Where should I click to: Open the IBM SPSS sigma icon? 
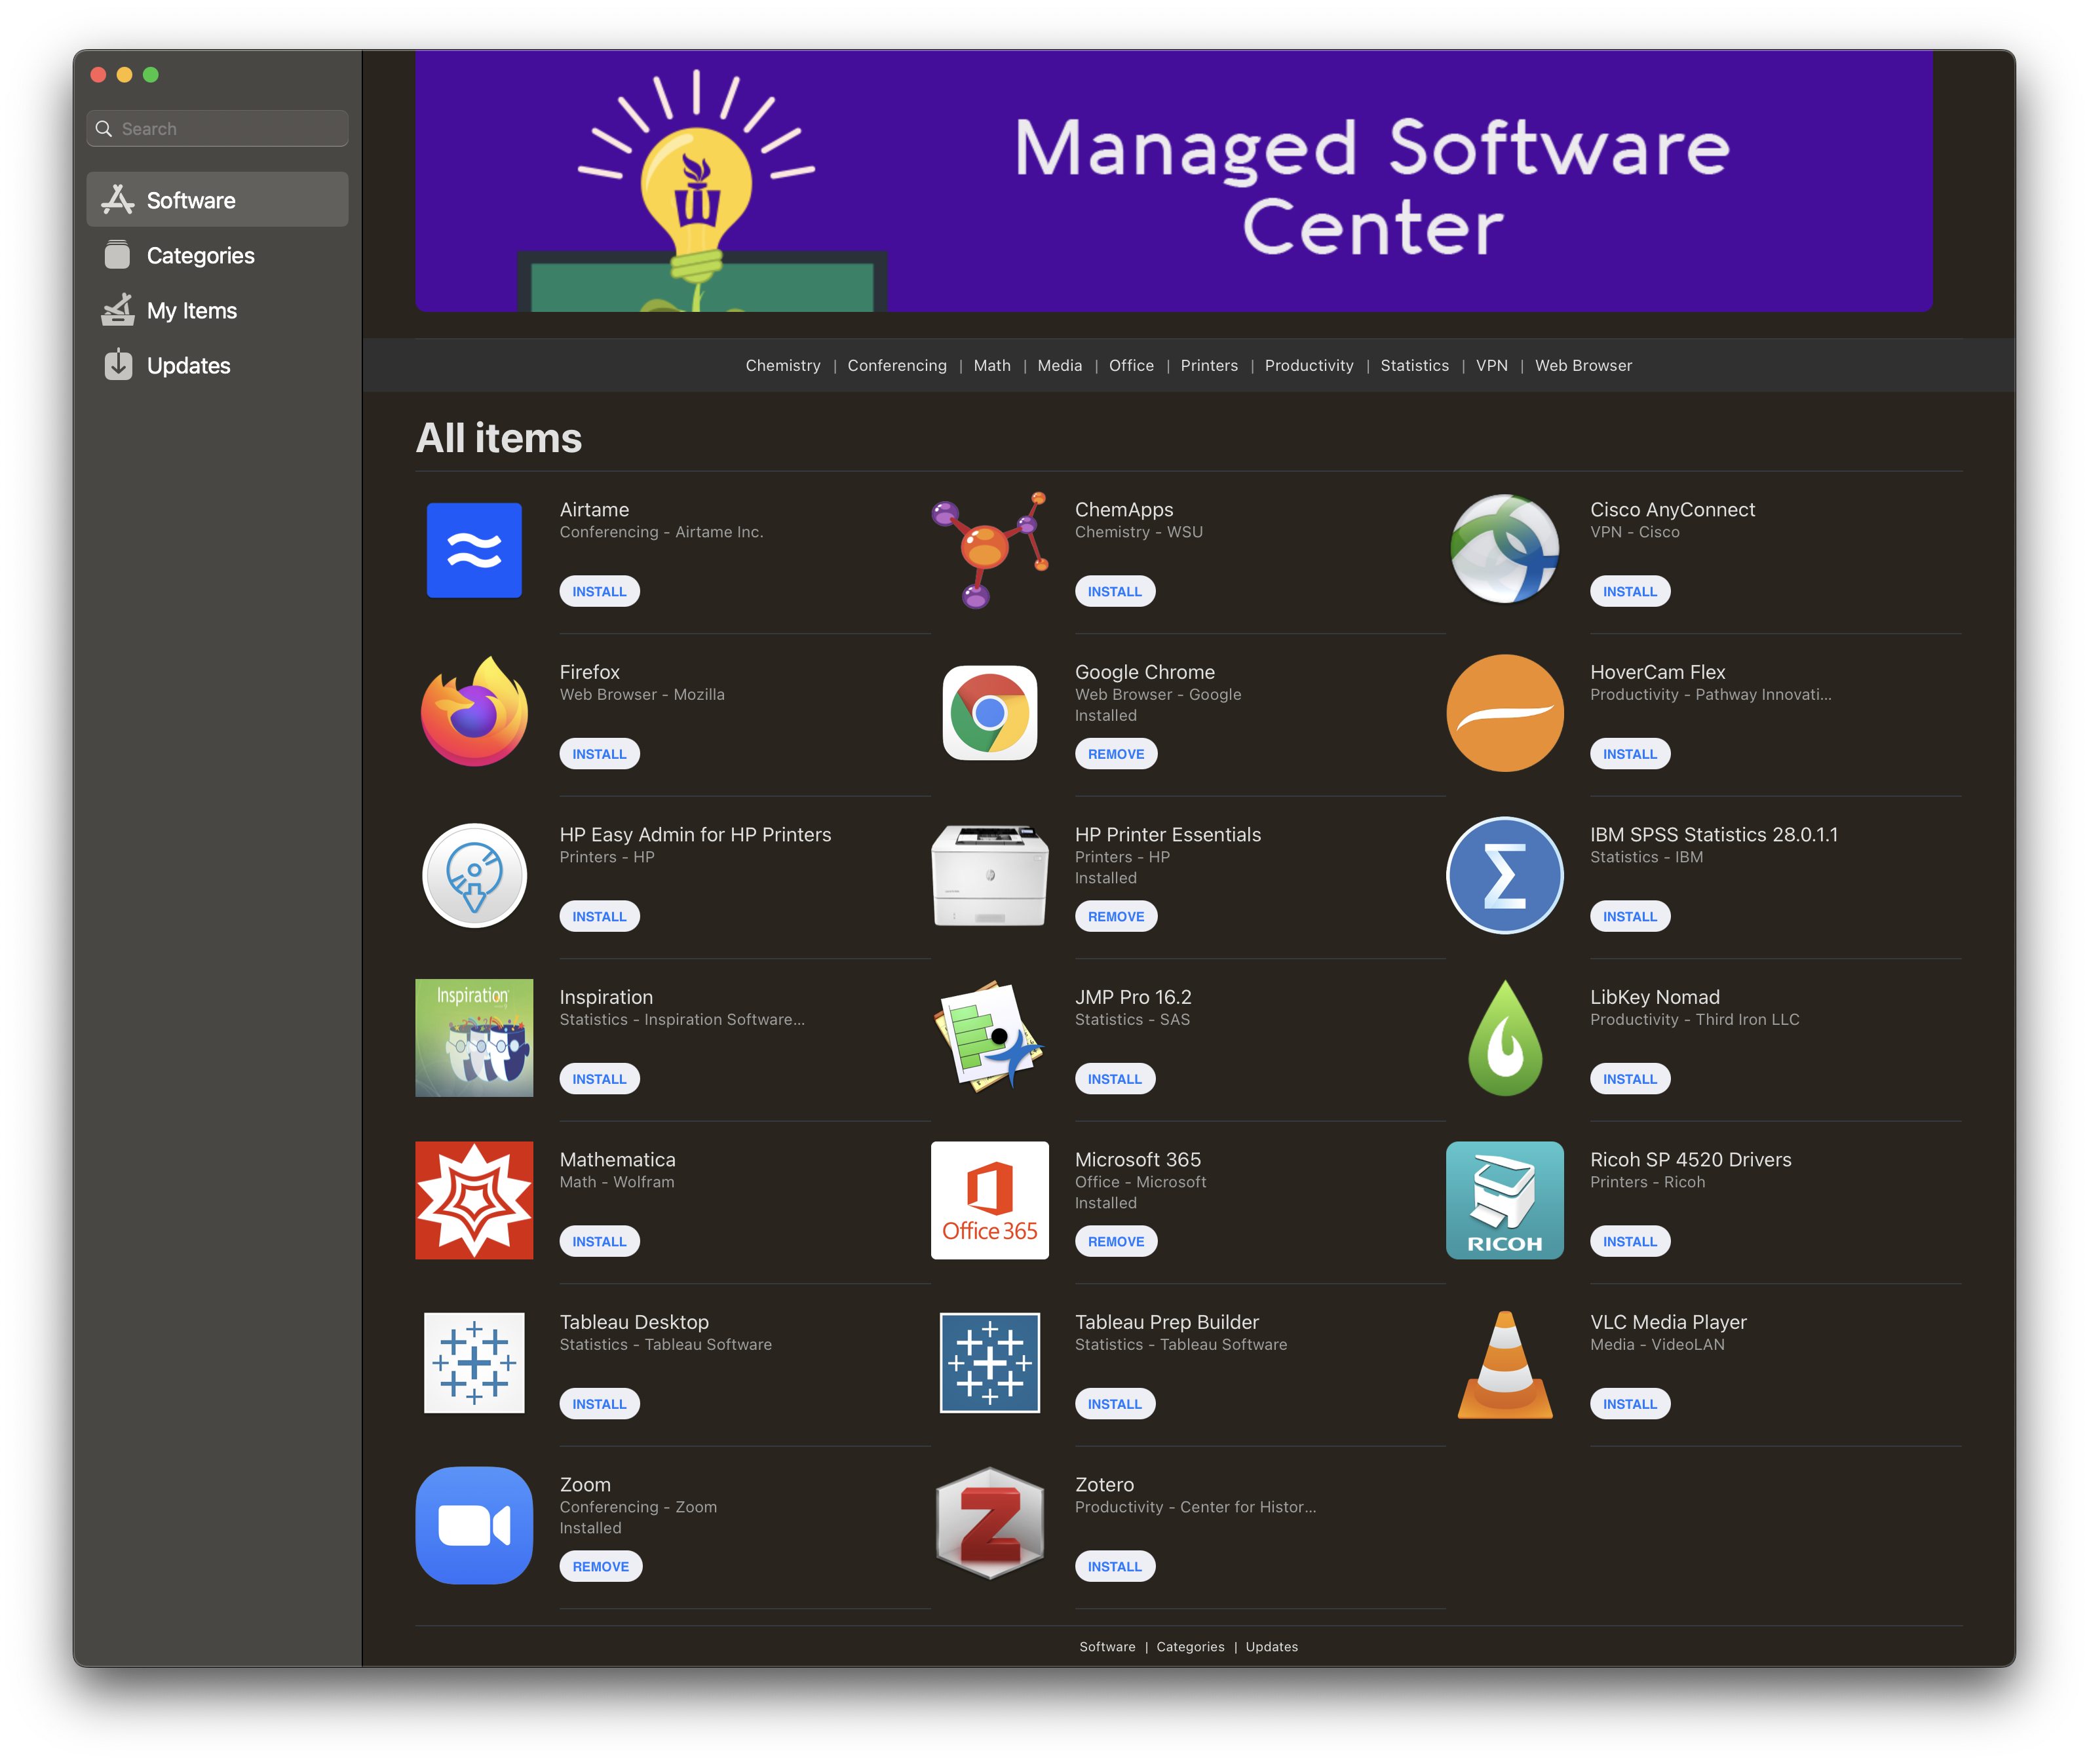[x=1504, y=875]
